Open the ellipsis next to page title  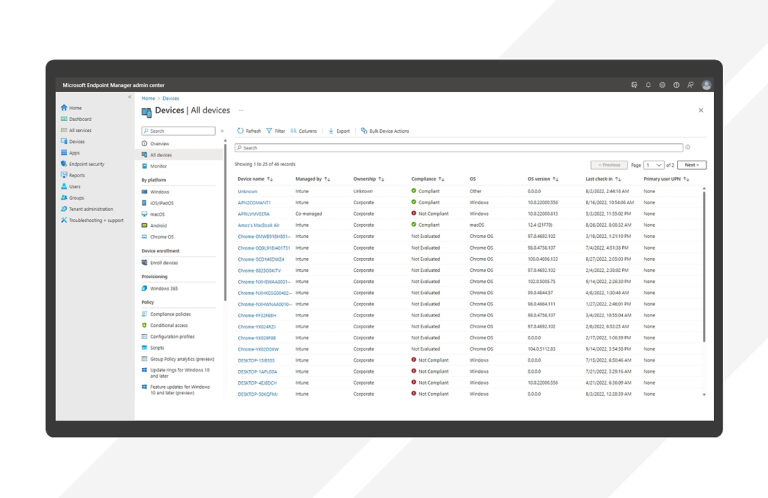point(241,110)
